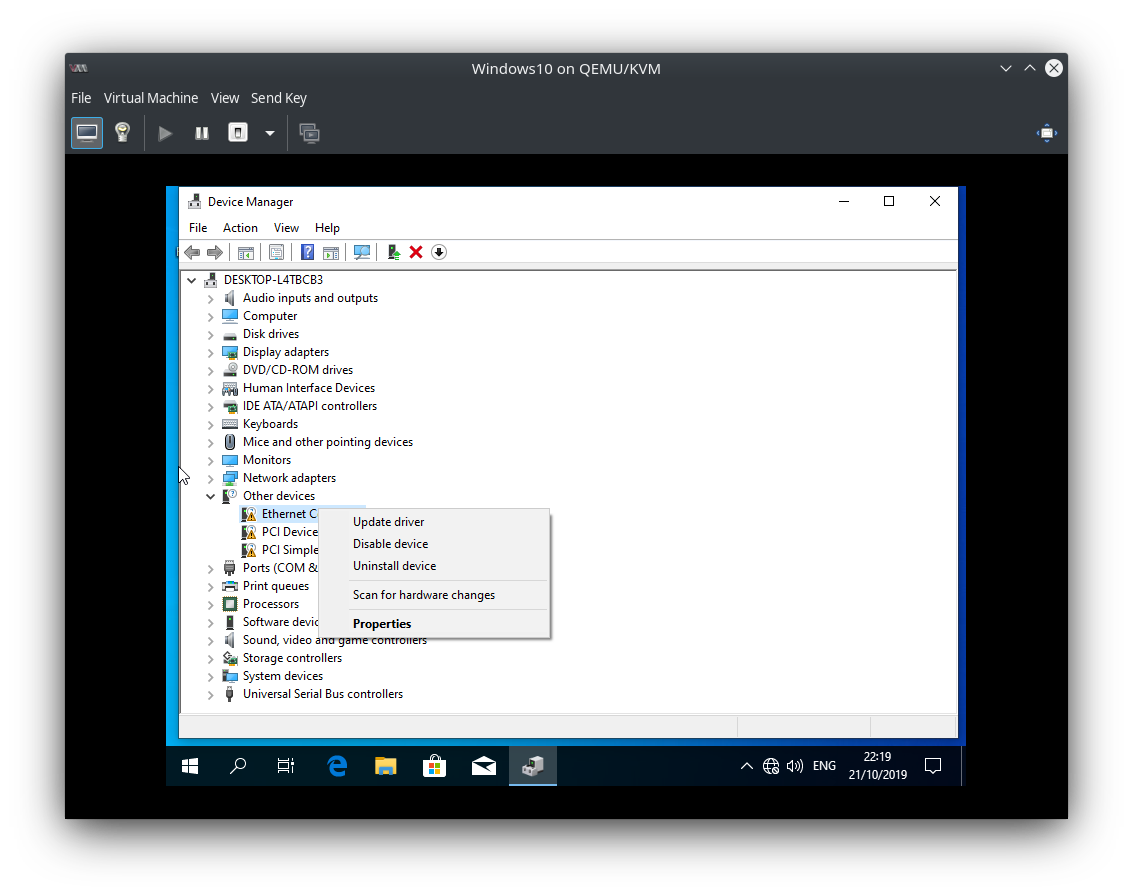Show the graphical console in QEMU toolbar

click(x=87, y=133)
